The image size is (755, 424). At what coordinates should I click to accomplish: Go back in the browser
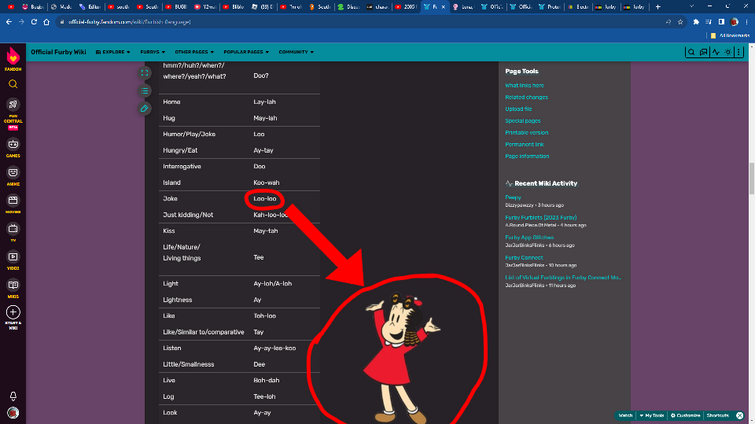(x=9, y=22)
